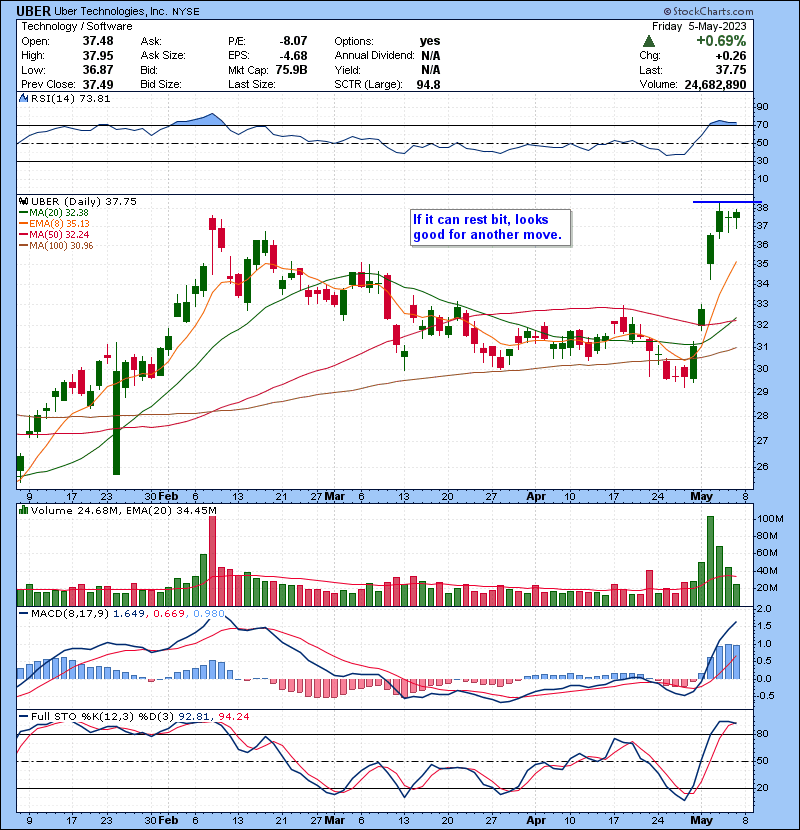Click the date Friday 5-May-2023
Viewport: 800px width, 830px height.
pyautogui.click(x=699, y=26)
